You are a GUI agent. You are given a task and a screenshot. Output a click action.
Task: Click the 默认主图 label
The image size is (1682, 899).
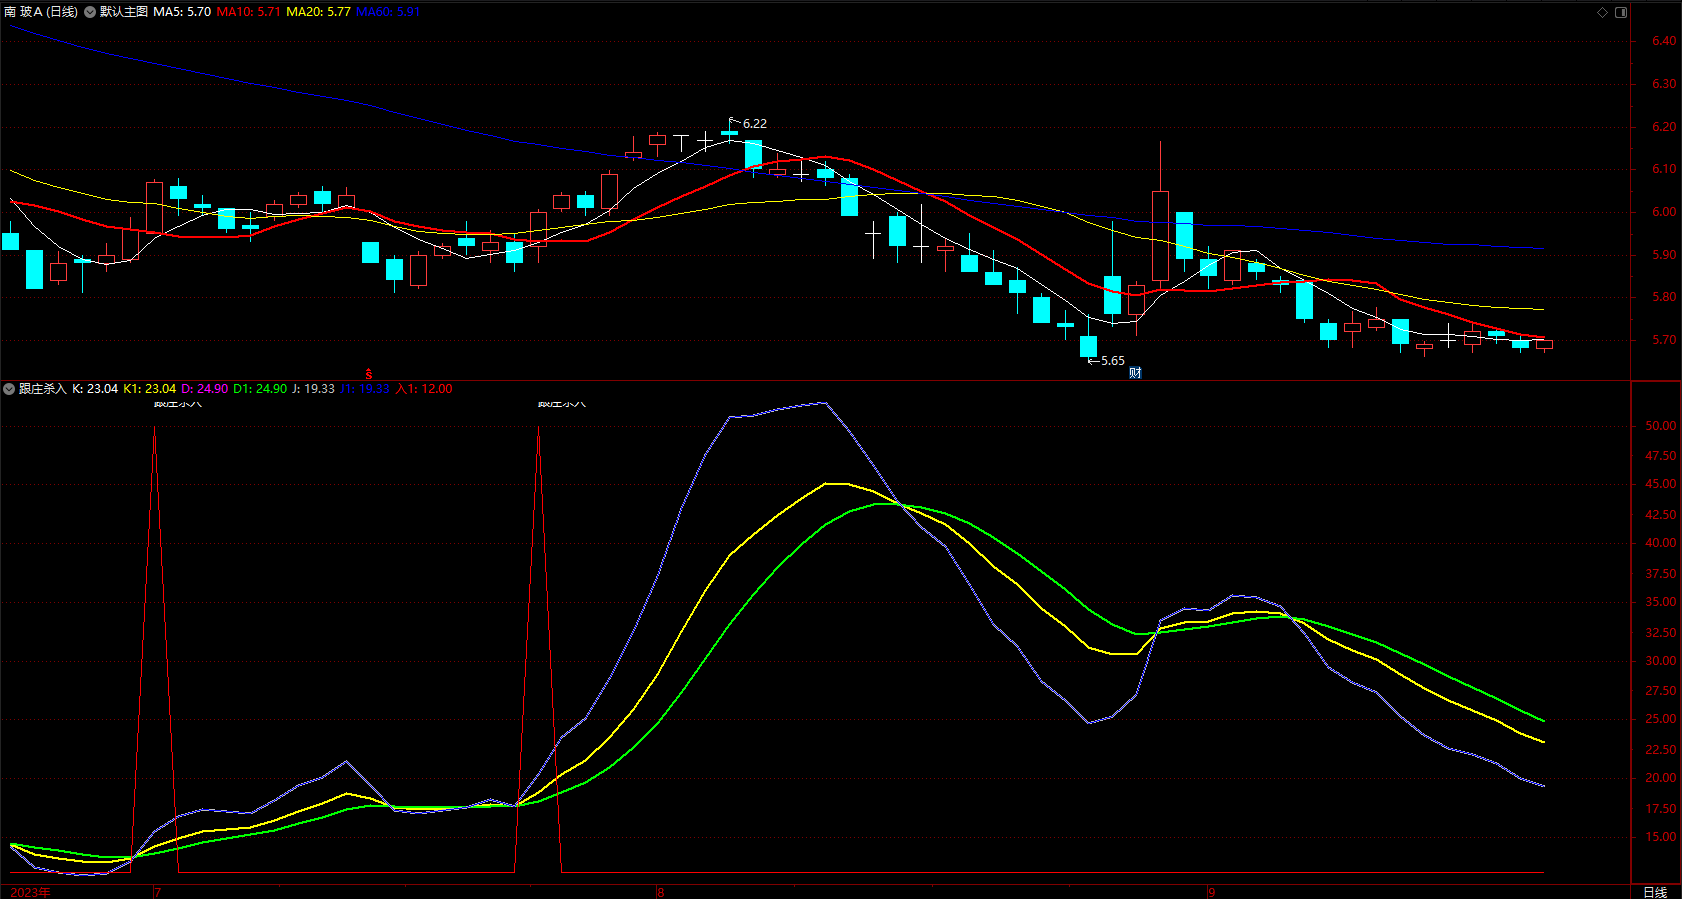point(124,12)
